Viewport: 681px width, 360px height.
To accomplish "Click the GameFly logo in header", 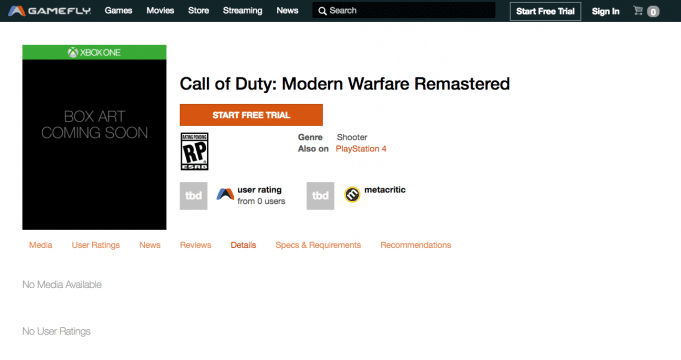I will pos(50,11).
